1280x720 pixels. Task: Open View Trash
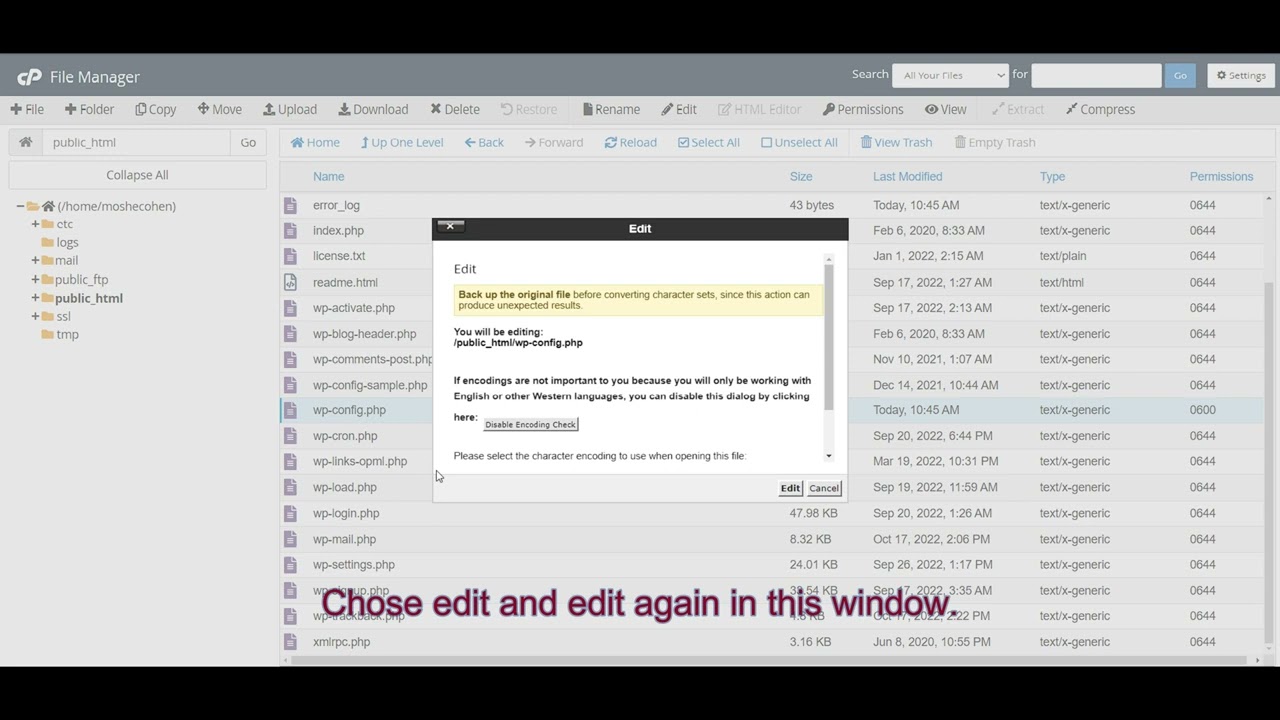point(896,142)
